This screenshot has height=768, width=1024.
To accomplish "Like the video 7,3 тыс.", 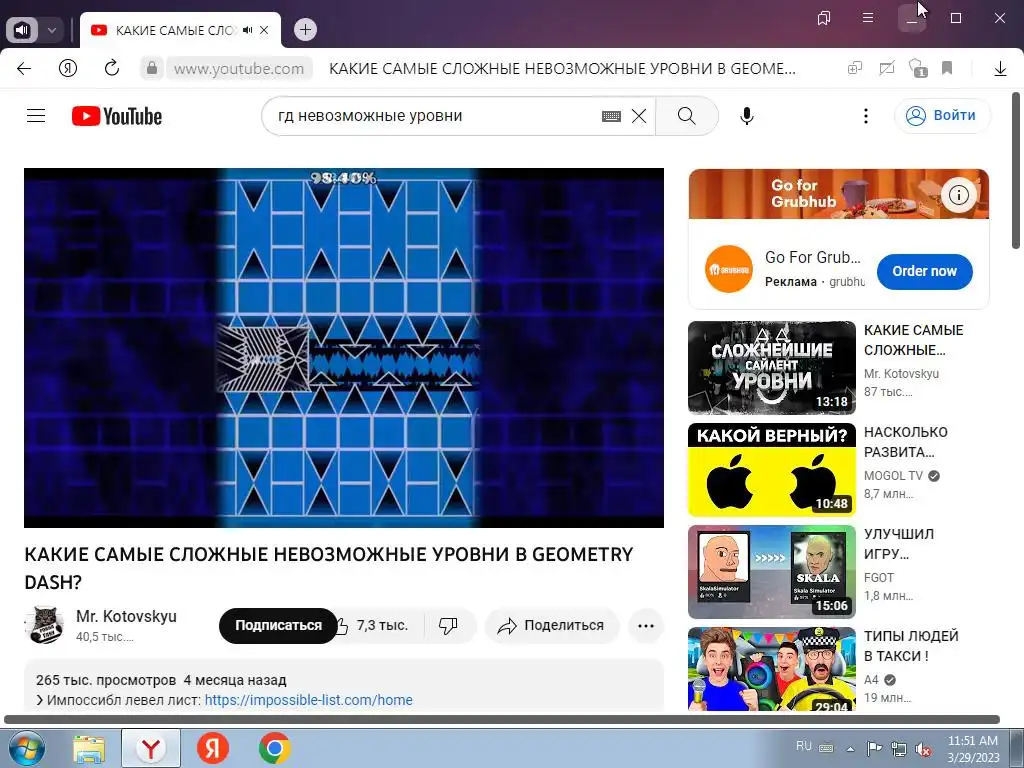I will (x=374, y=625).
